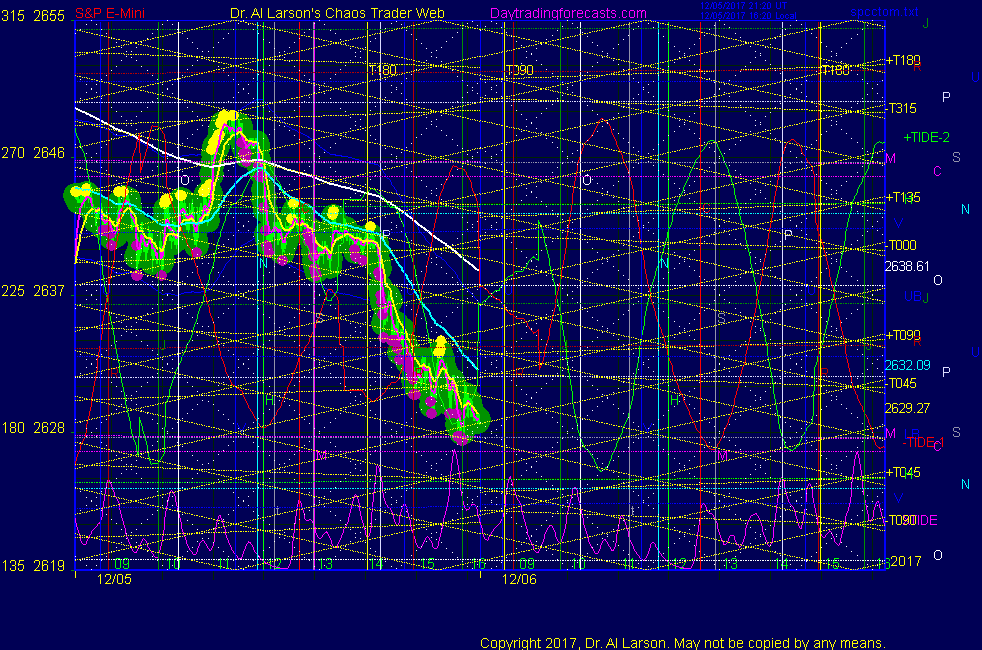982x650 pixels.
Task: Click the "+T180" level label
Action: click(x=903, y=60)
